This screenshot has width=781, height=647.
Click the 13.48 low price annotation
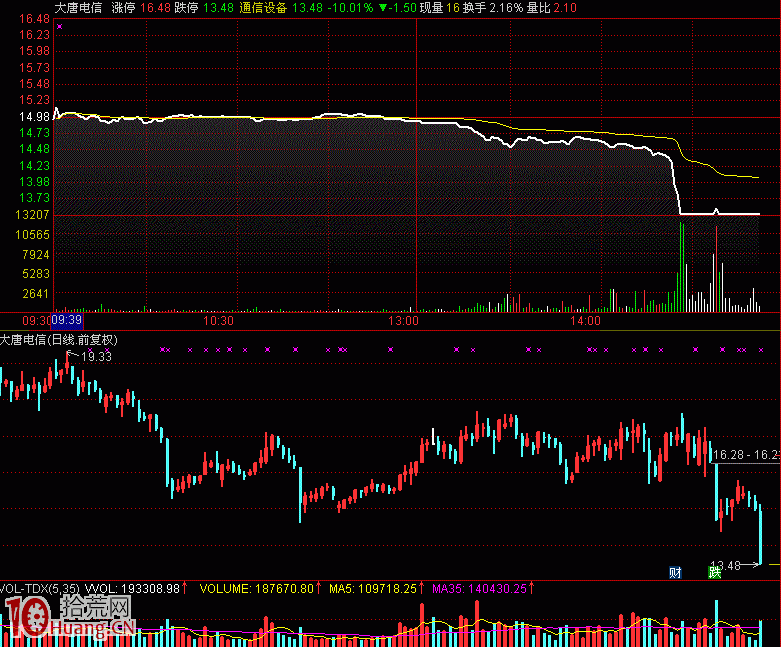pos(725,565)
